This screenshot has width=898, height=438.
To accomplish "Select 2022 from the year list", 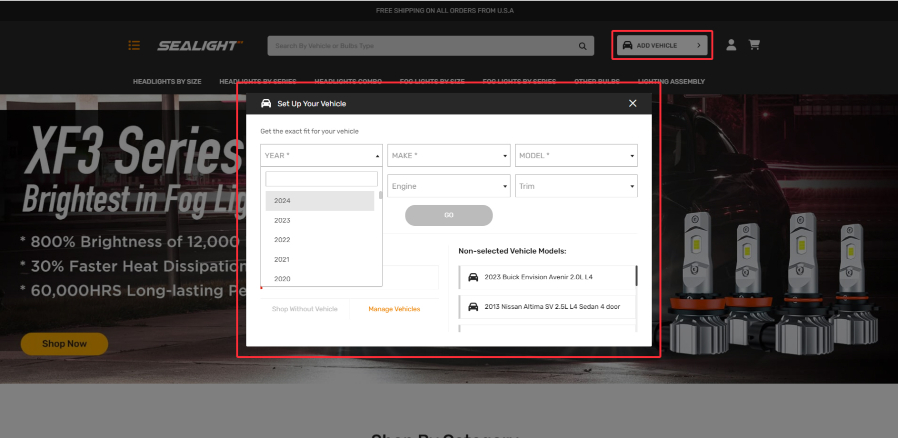I will point(320,240).
